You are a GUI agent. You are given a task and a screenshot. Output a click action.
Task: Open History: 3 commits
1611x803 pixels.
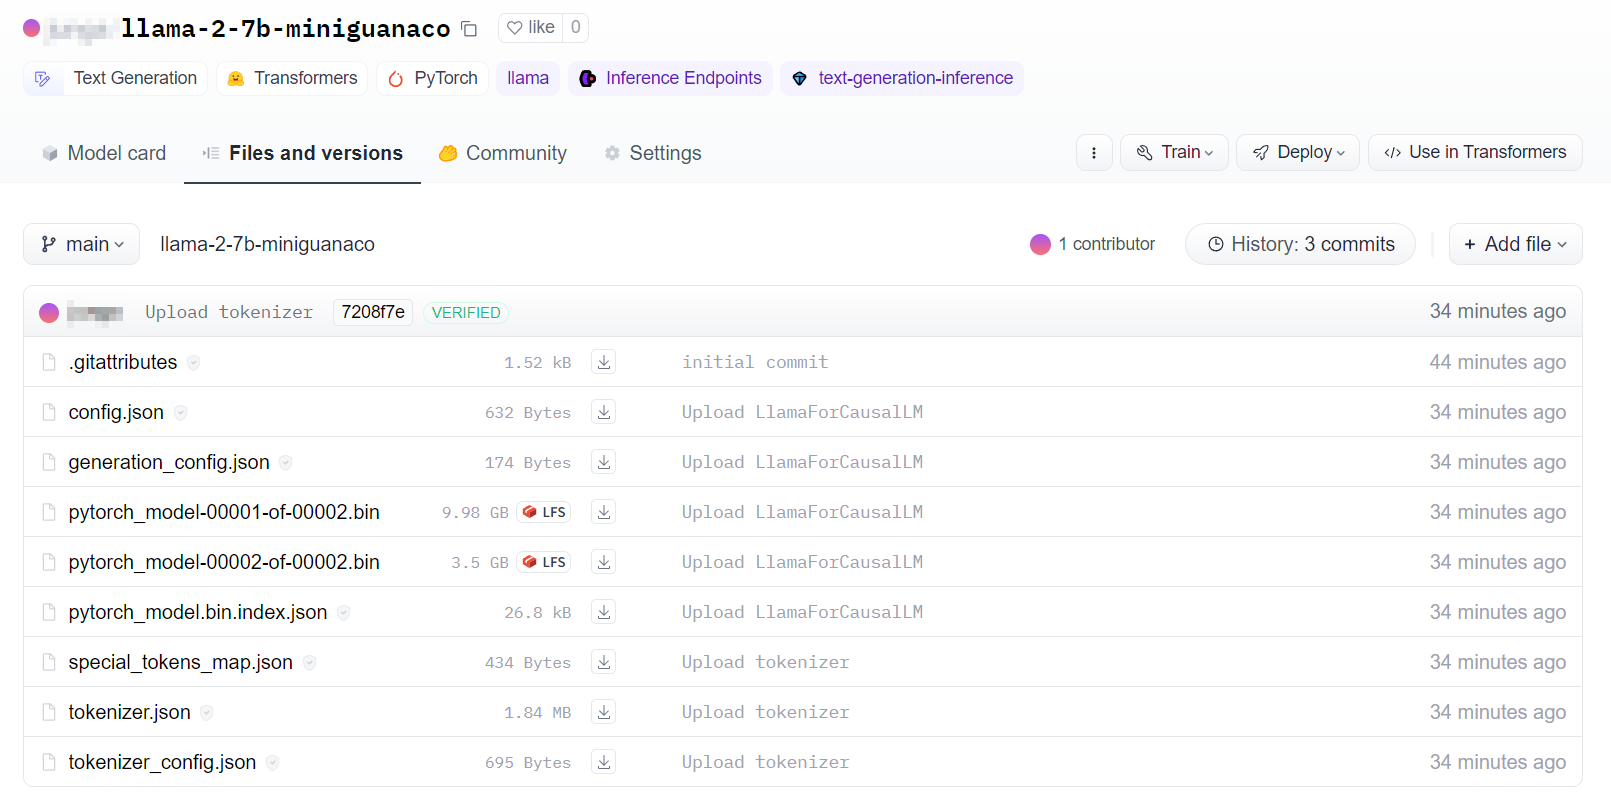[1300, 244]
